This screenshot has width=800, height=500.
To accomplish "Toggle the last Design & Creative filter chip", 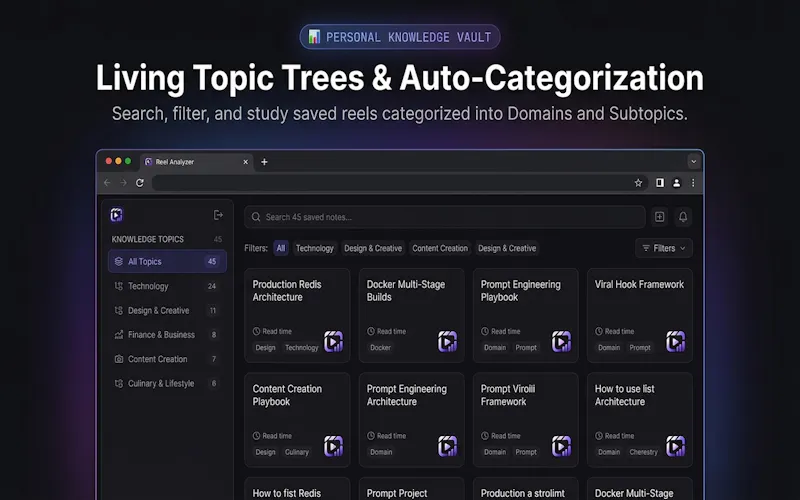I will 507,248.
